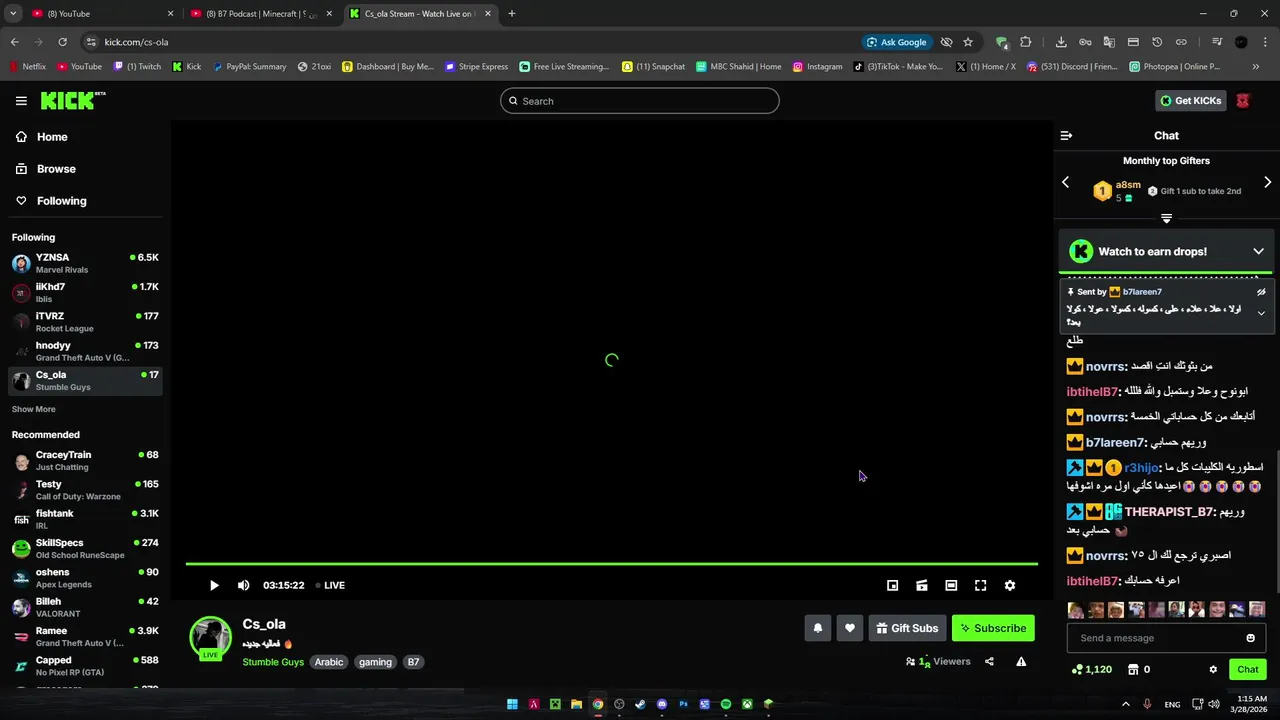Image resolution: width=1280 pixels, height=720 pixels.
Task: Open a new browser tab
Action: (x=512, y=14)
